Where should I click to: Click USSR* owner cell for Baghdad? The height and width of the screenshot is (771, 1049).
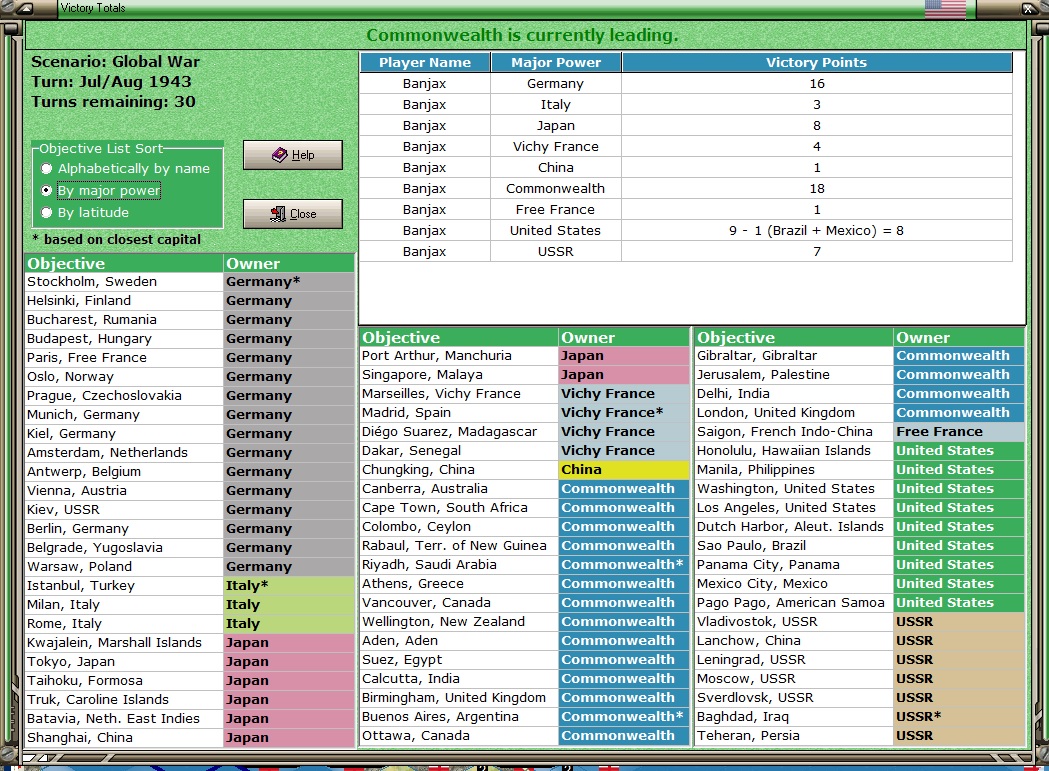click(x=959, y=717)
